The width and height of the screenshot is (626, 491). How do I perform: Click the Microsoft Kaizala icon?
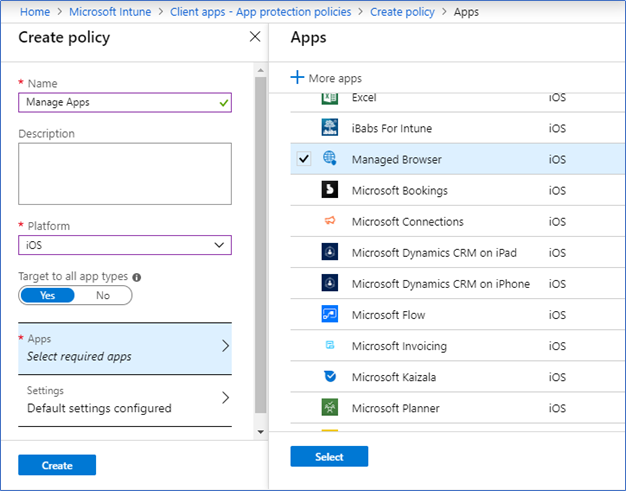(330, 376)
